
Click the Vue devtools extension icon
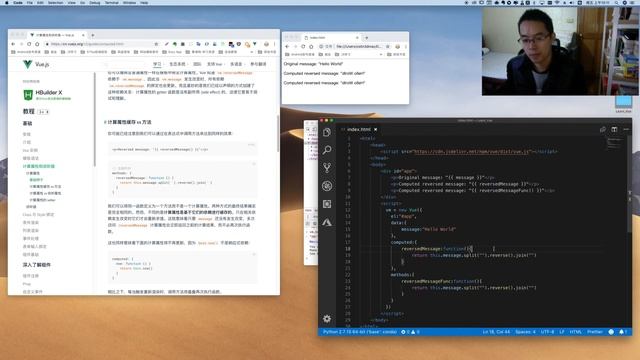click(255, 44)
